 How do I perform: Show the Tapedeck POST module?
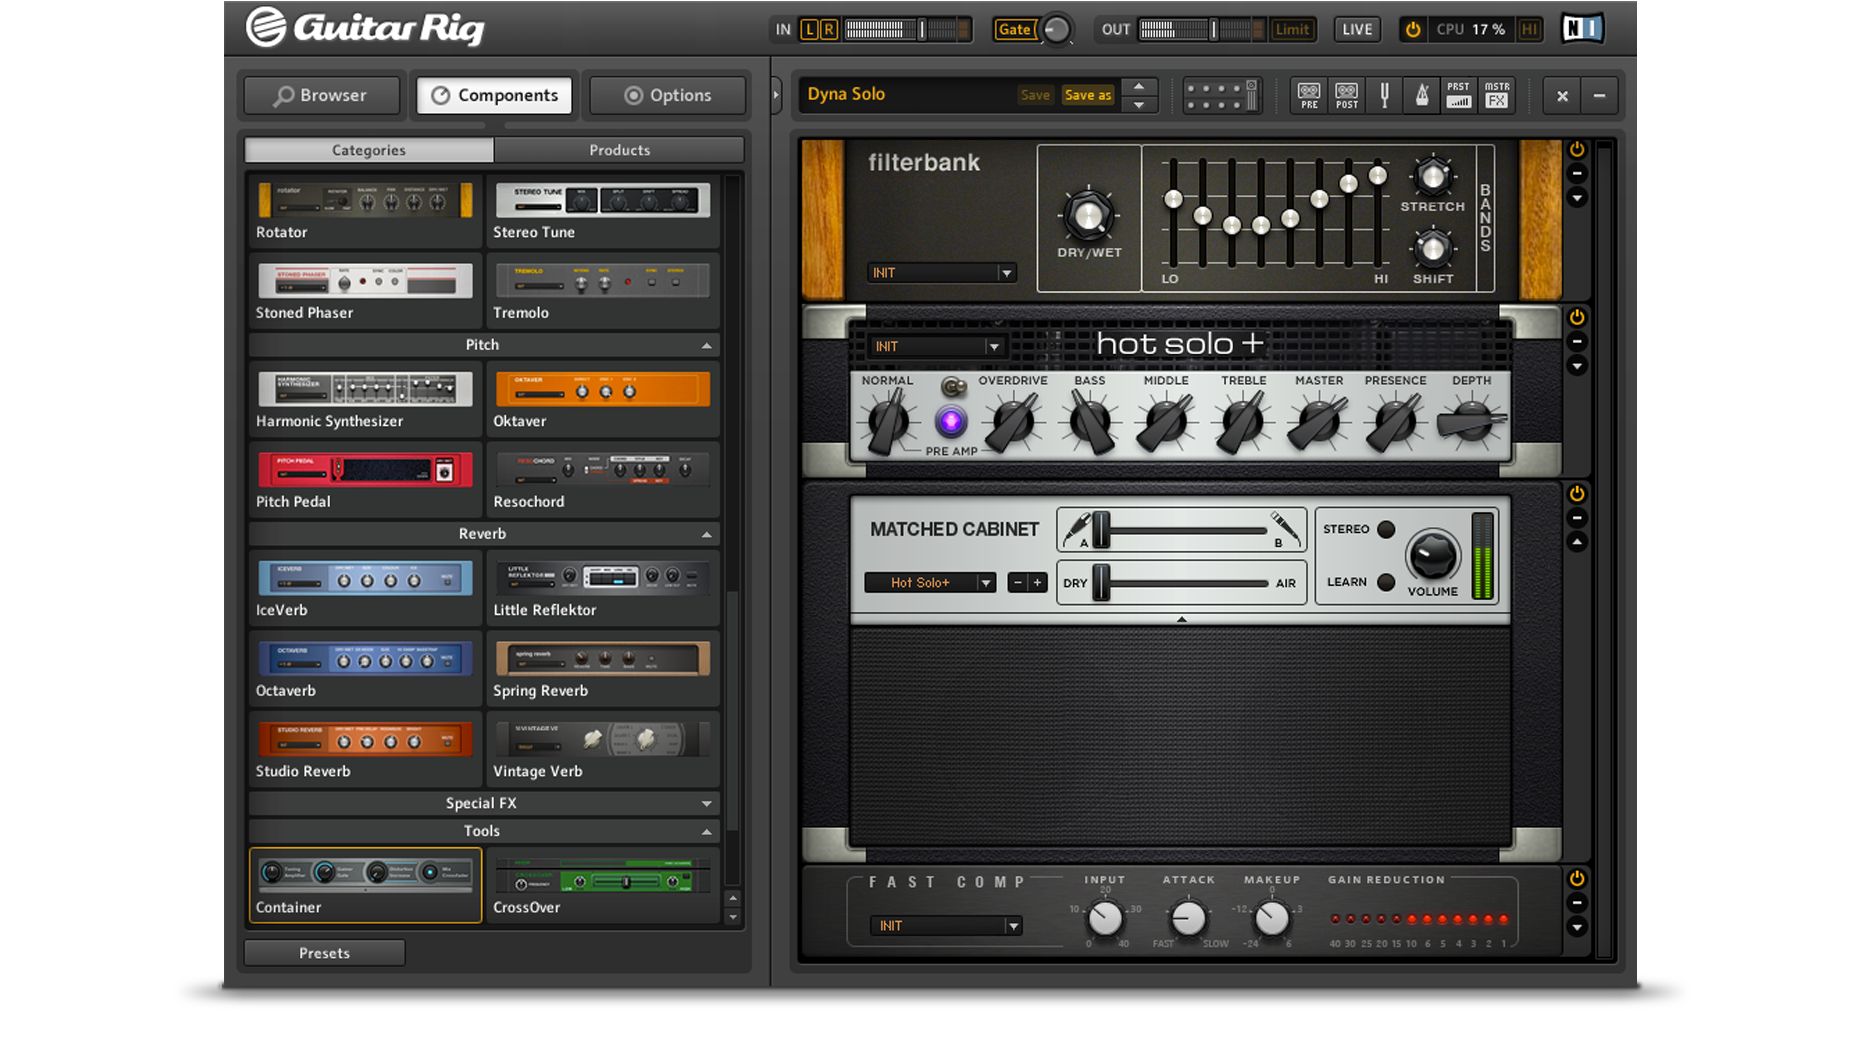coord(1346,95)
